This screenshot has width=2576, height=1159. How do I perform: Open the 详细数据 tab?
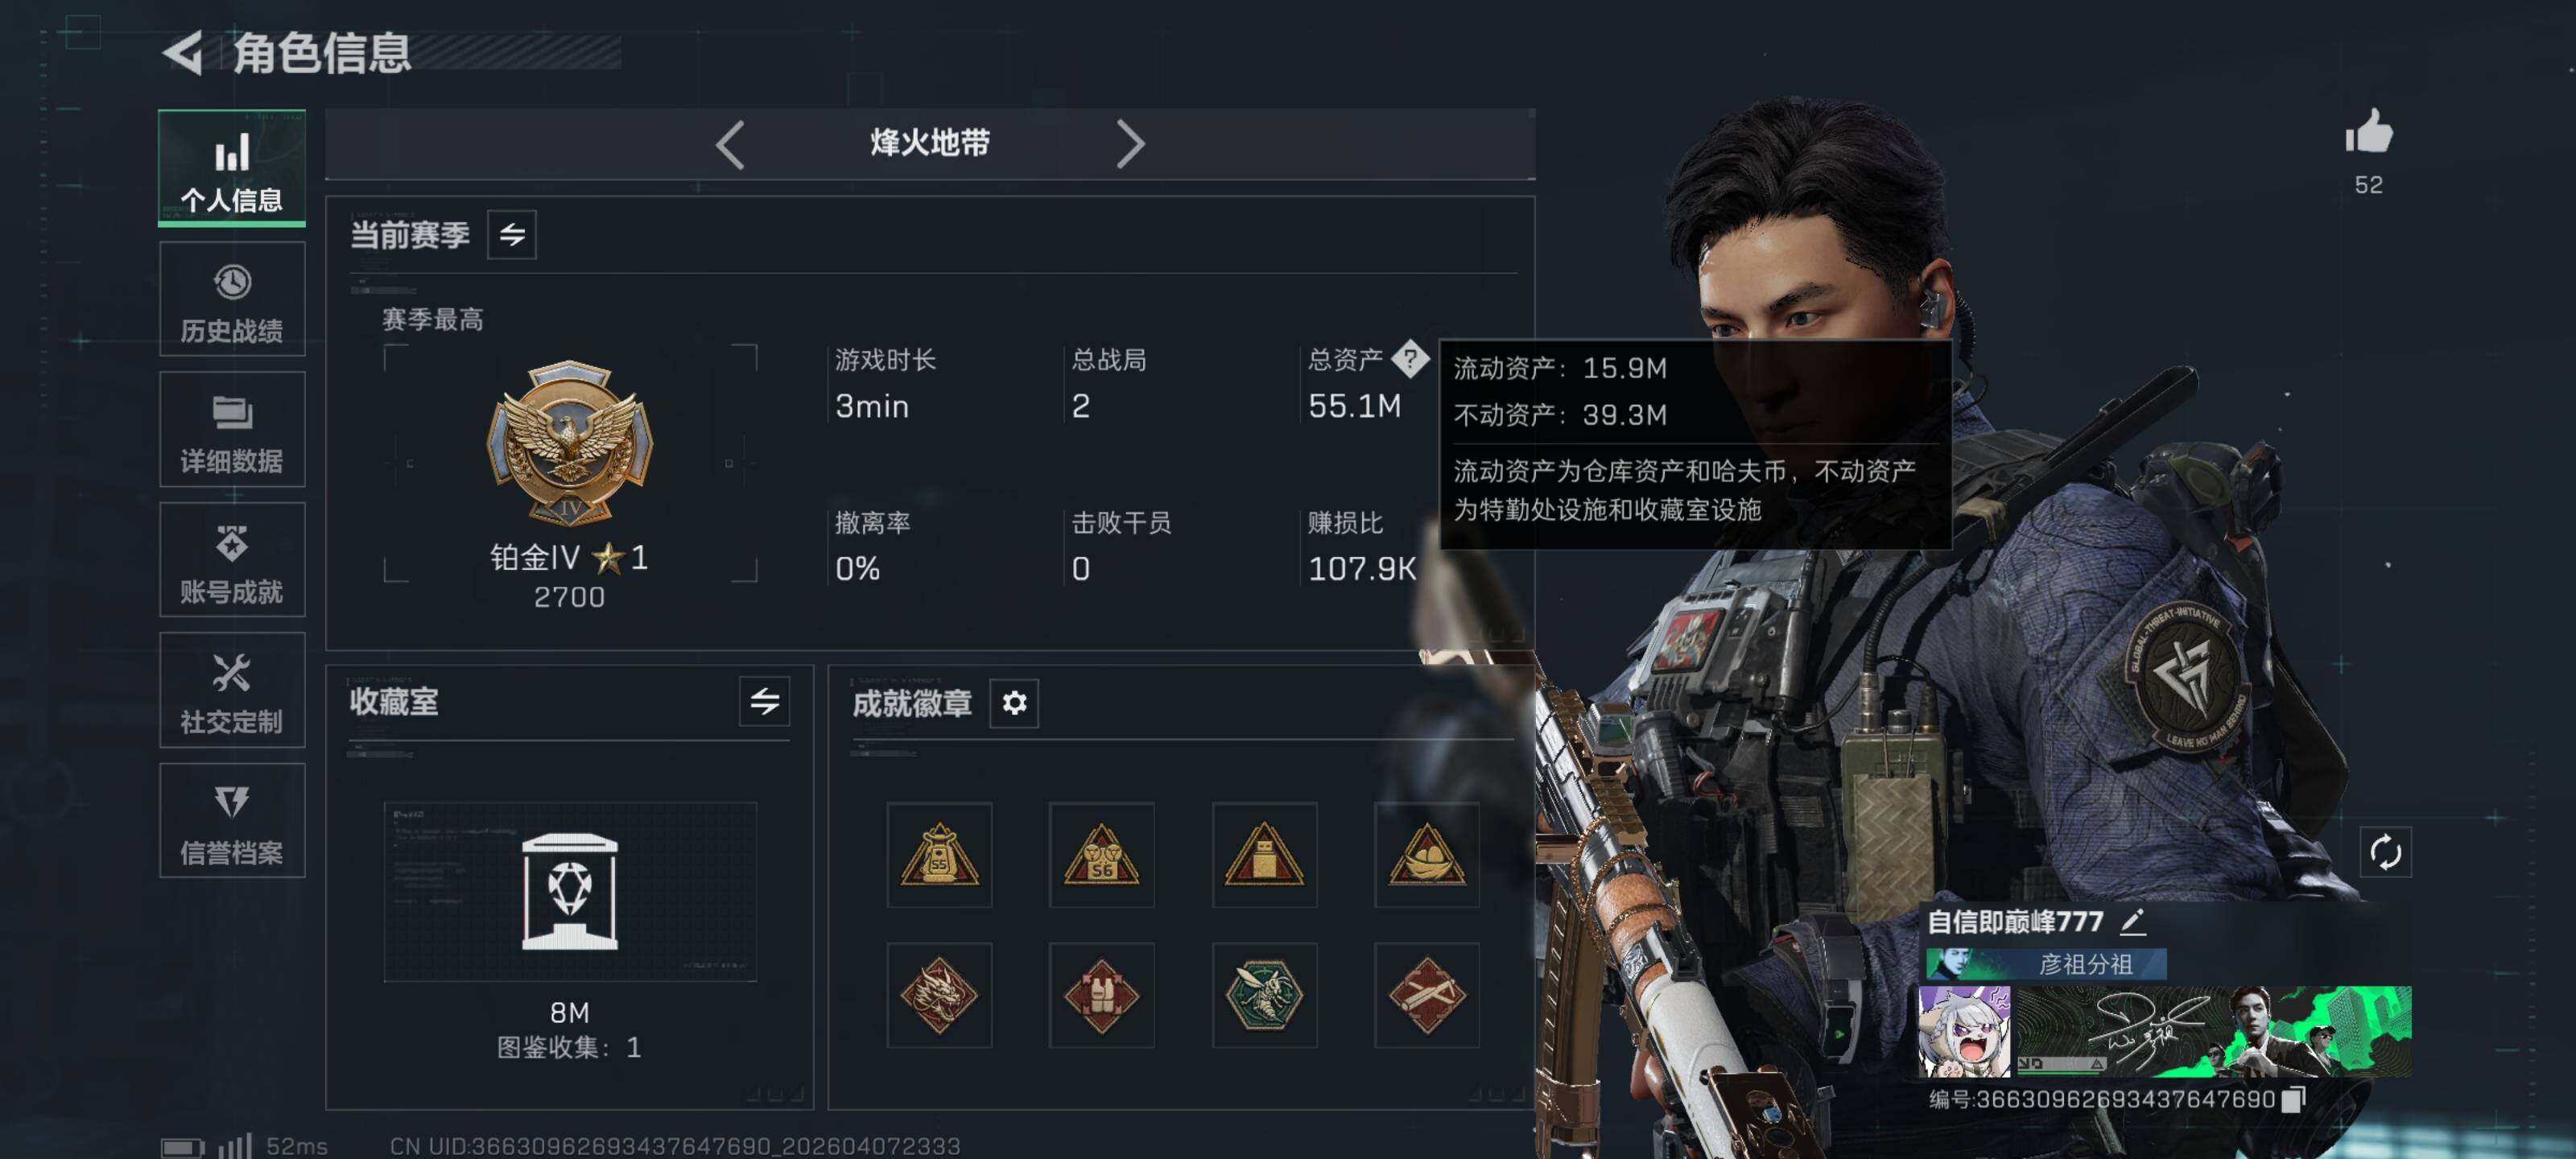pos(232,430)
